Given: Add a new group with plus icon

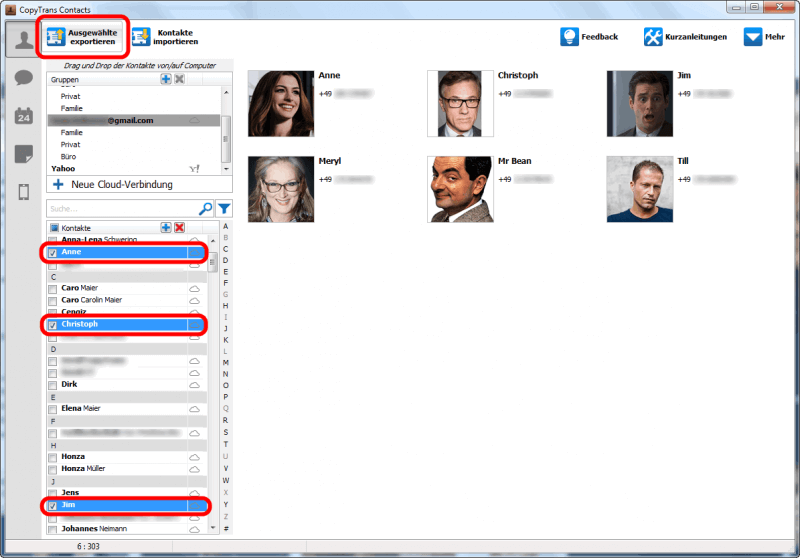Looking at the screenshot, I should click(166, 79).
